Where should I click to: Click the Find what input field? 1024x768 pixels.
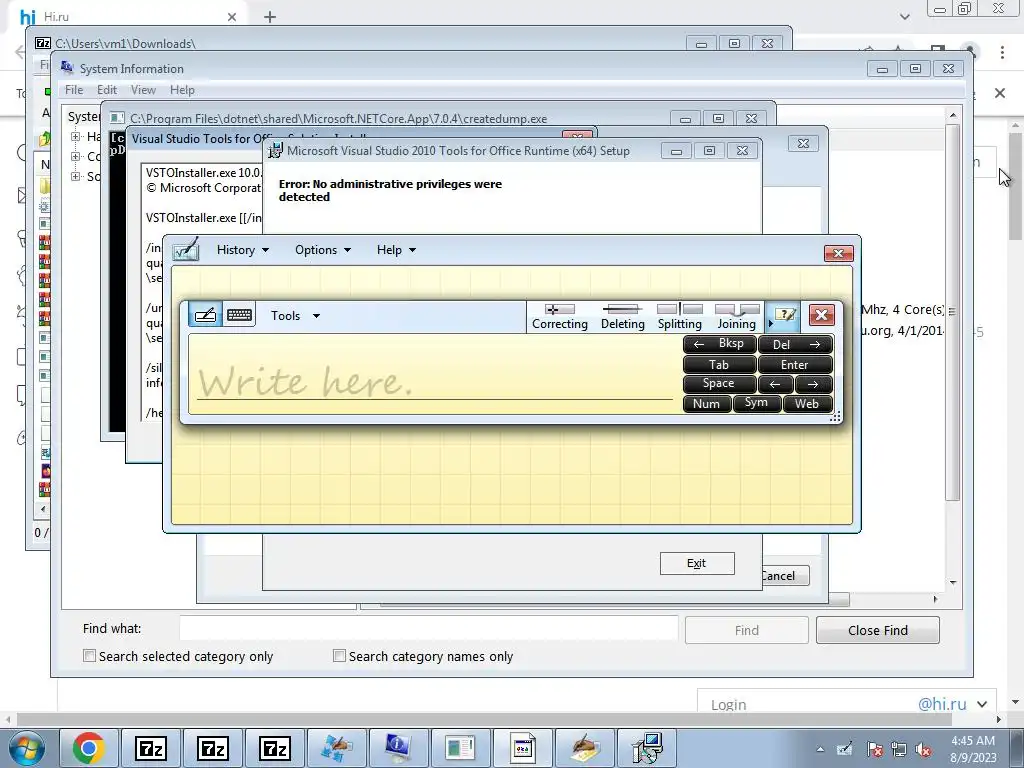coord(428,629)
